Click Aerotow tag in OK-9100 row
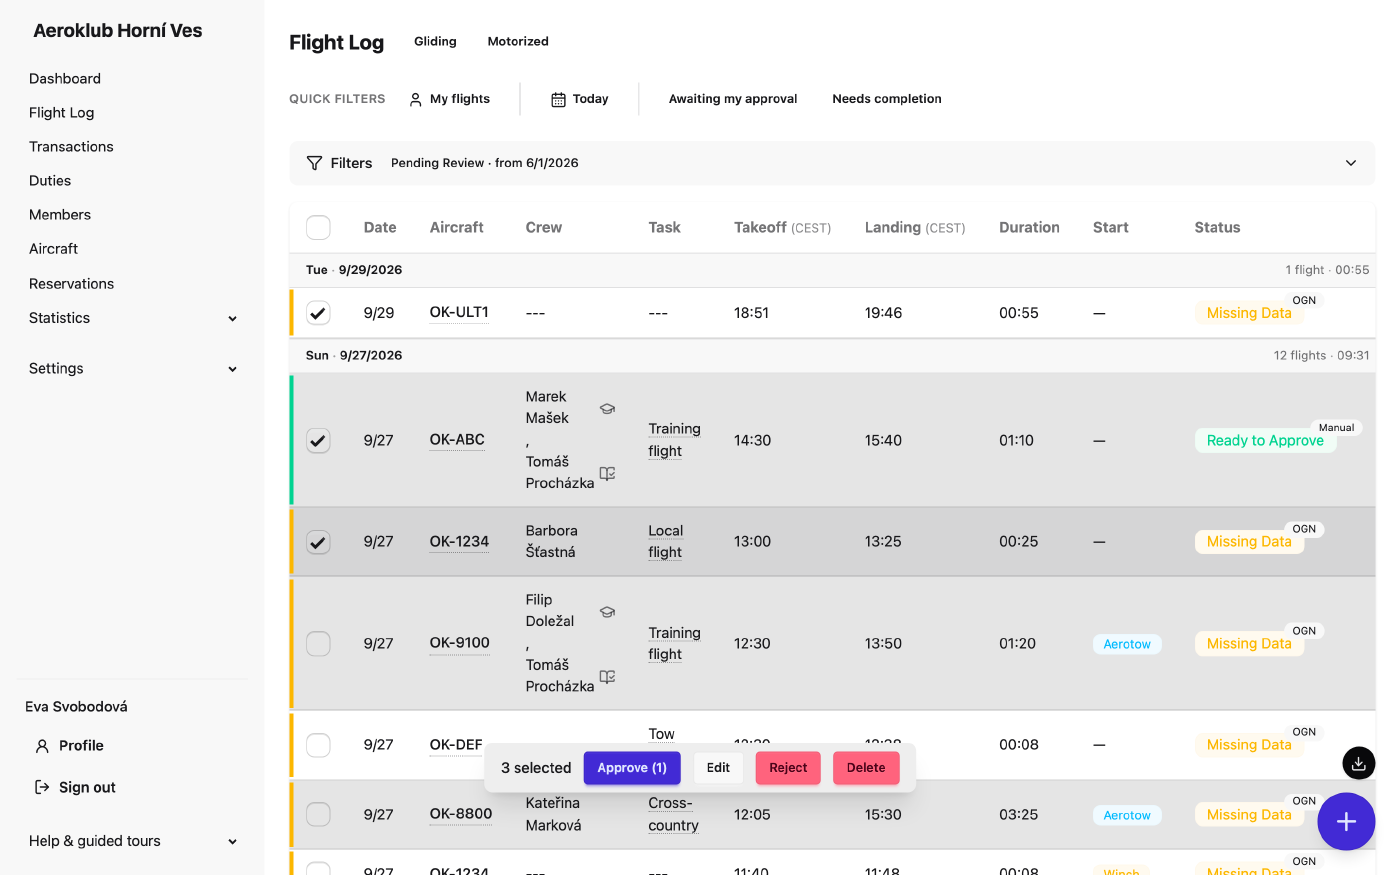Screen dimensions: 1400x875 click(x=1127, y=645)
